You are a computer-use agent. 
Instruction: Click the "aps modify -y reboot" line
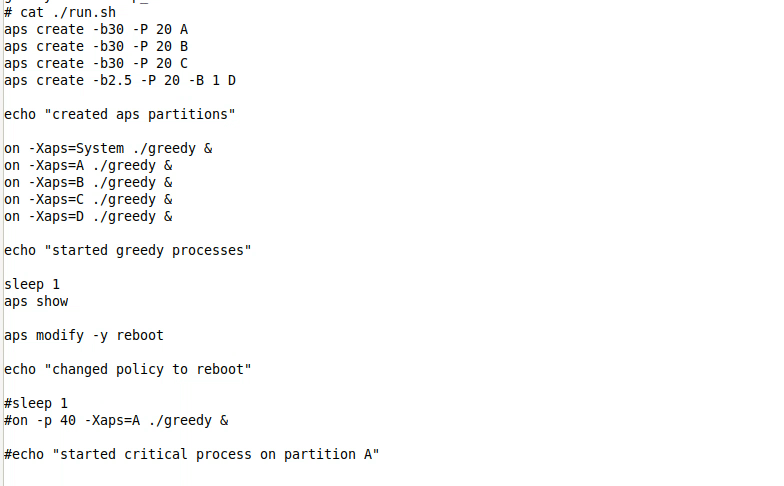[x=84, y=336]
